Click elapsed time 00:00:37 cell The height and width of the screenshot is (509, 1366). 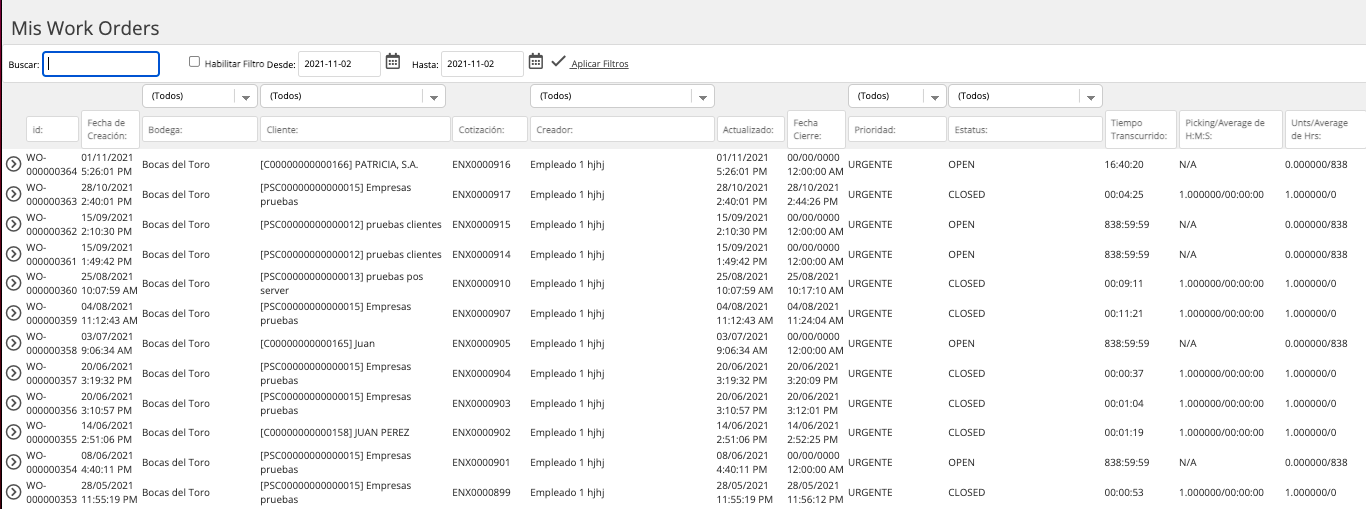tap(1125, 373)
